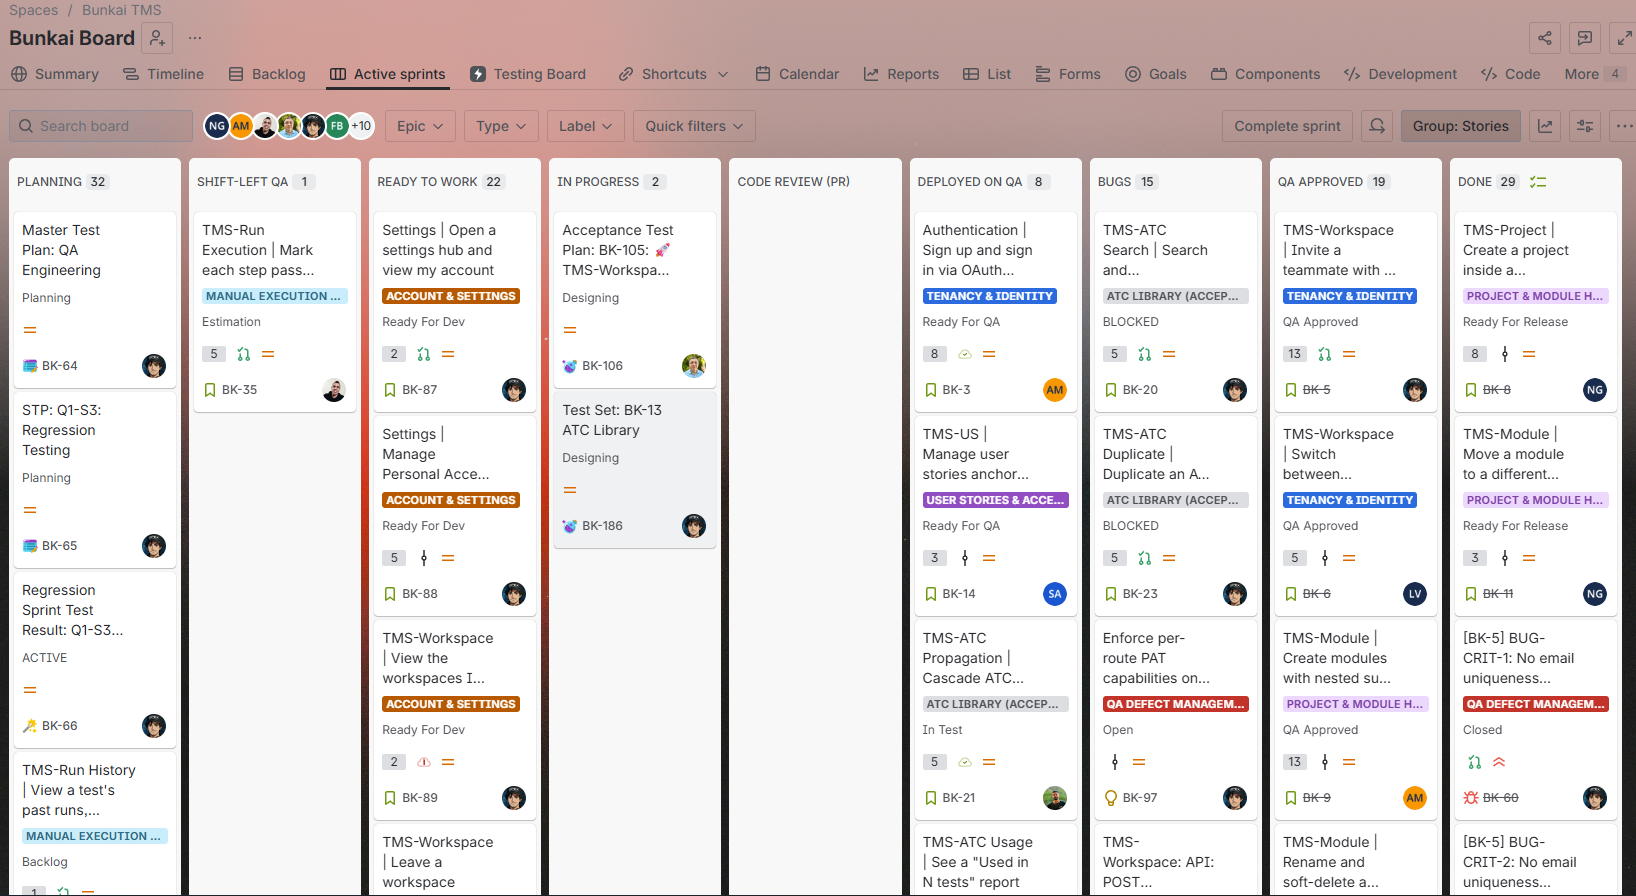
Task: Toggle AM avatar assignee filter
Action: (x=241, y=126)
